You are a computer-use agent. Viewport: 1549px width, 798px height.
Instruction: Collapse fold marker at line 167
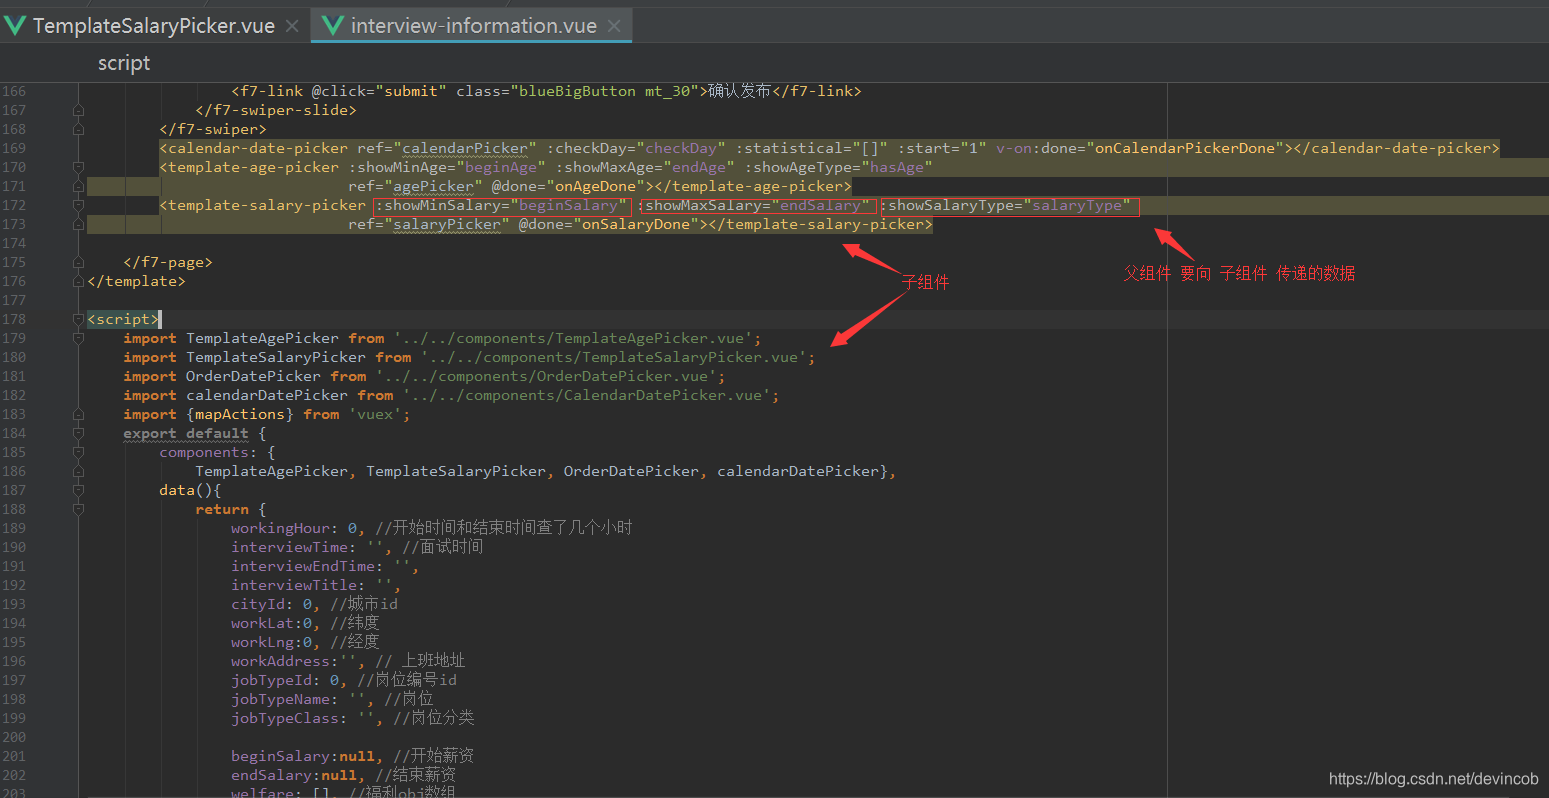click(x=78, y=110)
